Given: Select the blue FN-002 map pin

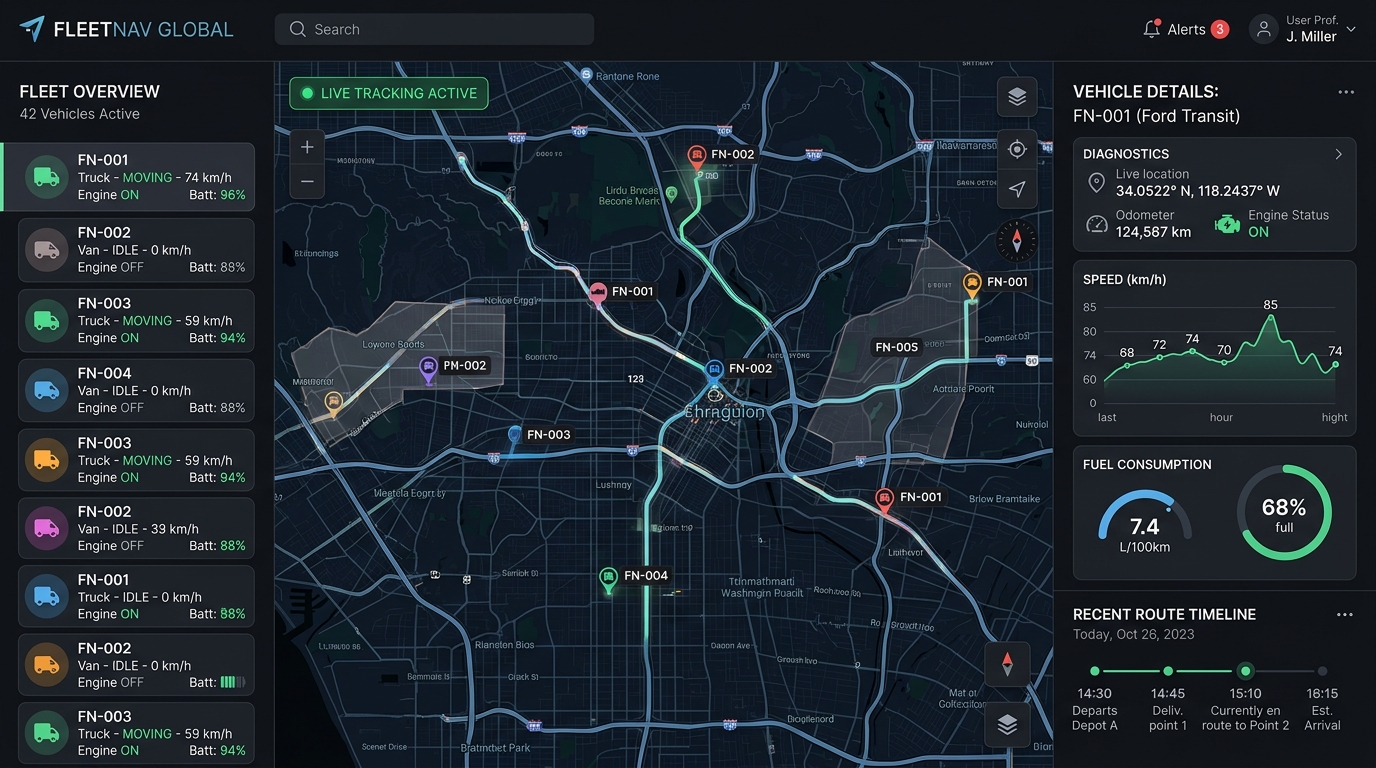Looking at the screenshot, I should 714,372.
